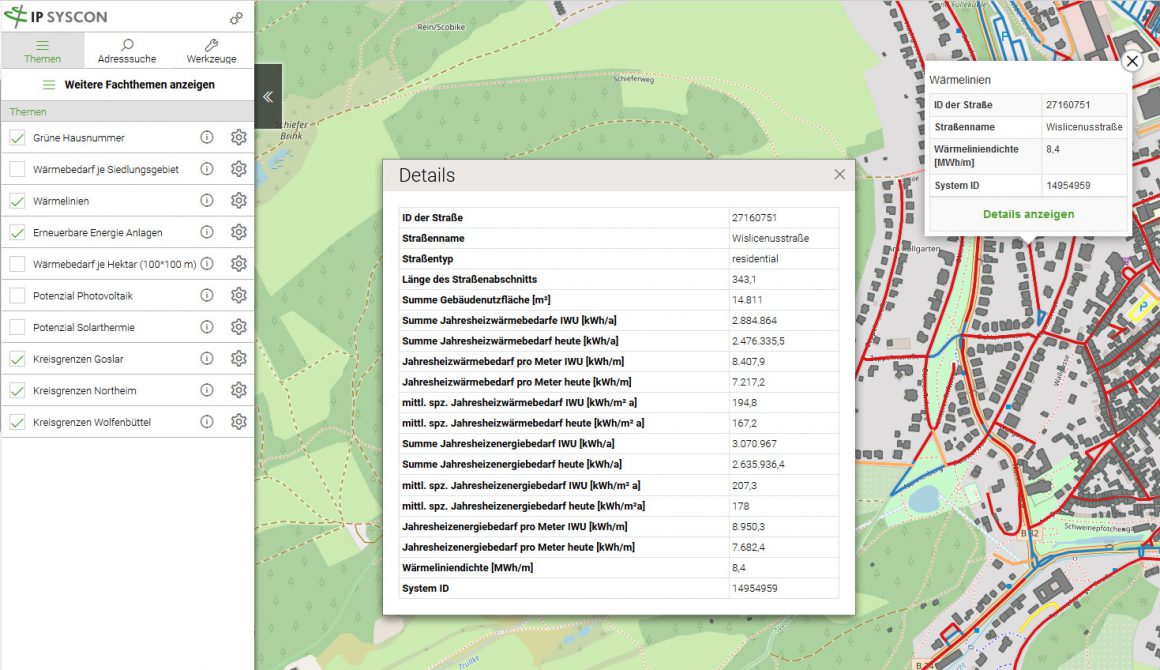Image resolution: width=1160 pixels, height=670 pixels.
Task: Click the link icon in header
Action: [236, 18]
